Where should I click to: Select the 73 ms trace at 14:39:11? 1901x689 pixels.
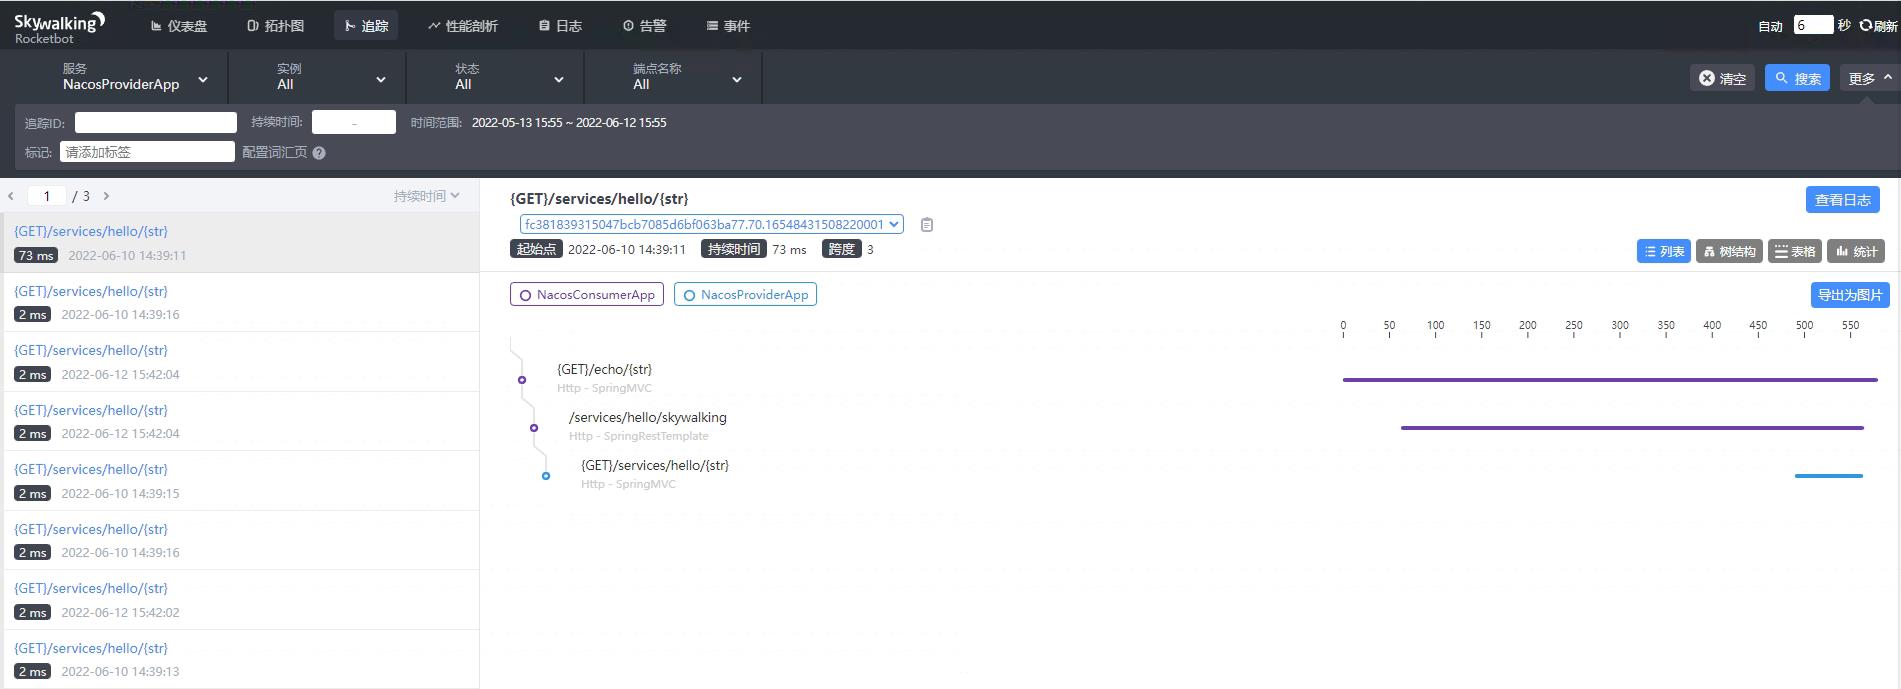[240, 242]
